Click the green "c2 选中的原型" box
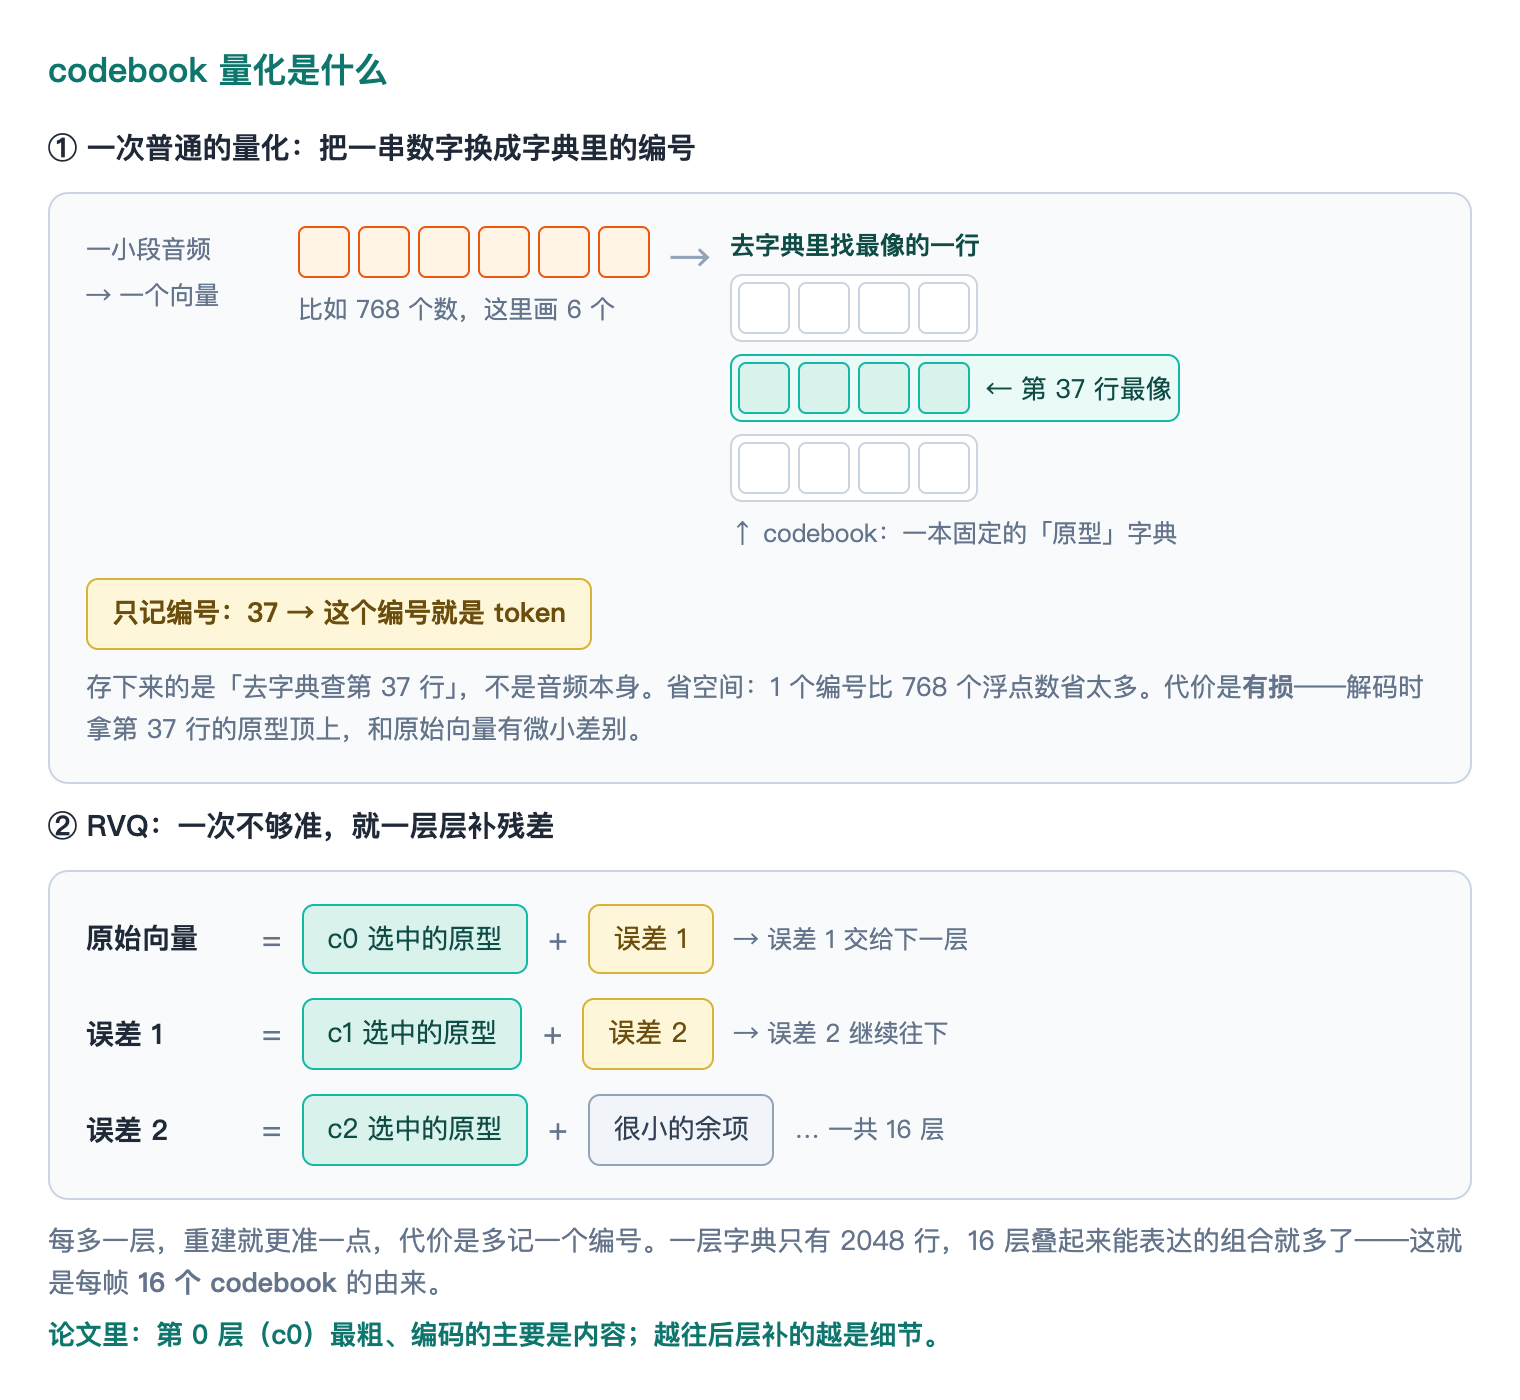This screenshot has width=1520, height=1400. (415, 1130)
